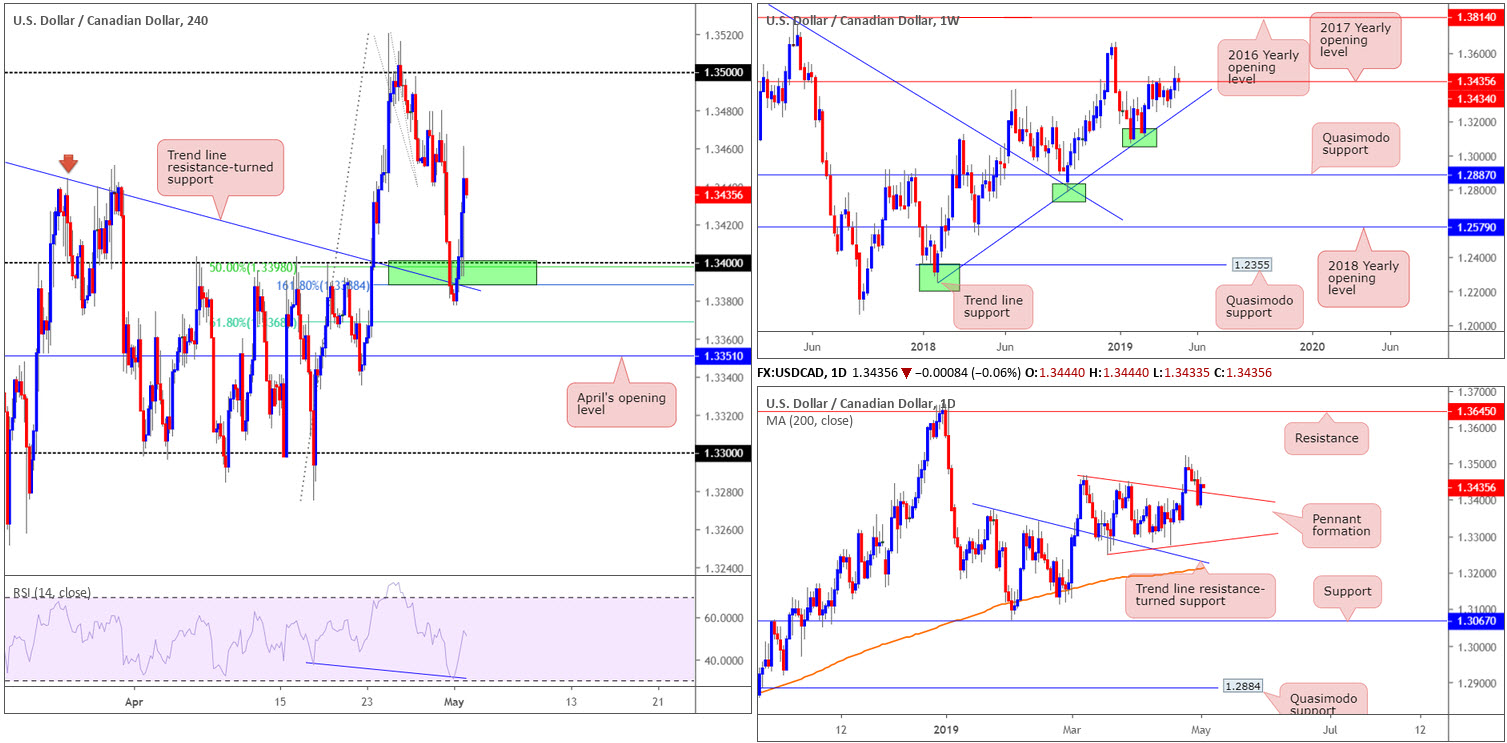
Task: Select the '2018 Yearly opening level' callout
Action: [x=1362, y=278]
